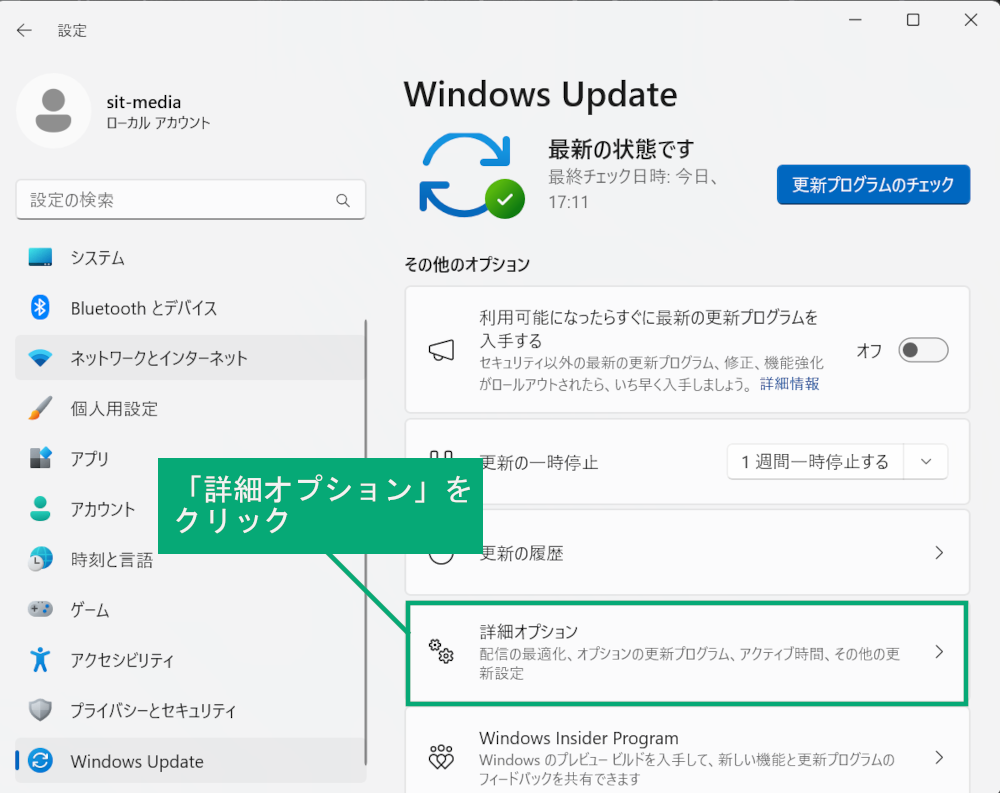Click 1 週間一時停止する button
The height and width of the screenshot is (793, 1000).
point(815,461)
